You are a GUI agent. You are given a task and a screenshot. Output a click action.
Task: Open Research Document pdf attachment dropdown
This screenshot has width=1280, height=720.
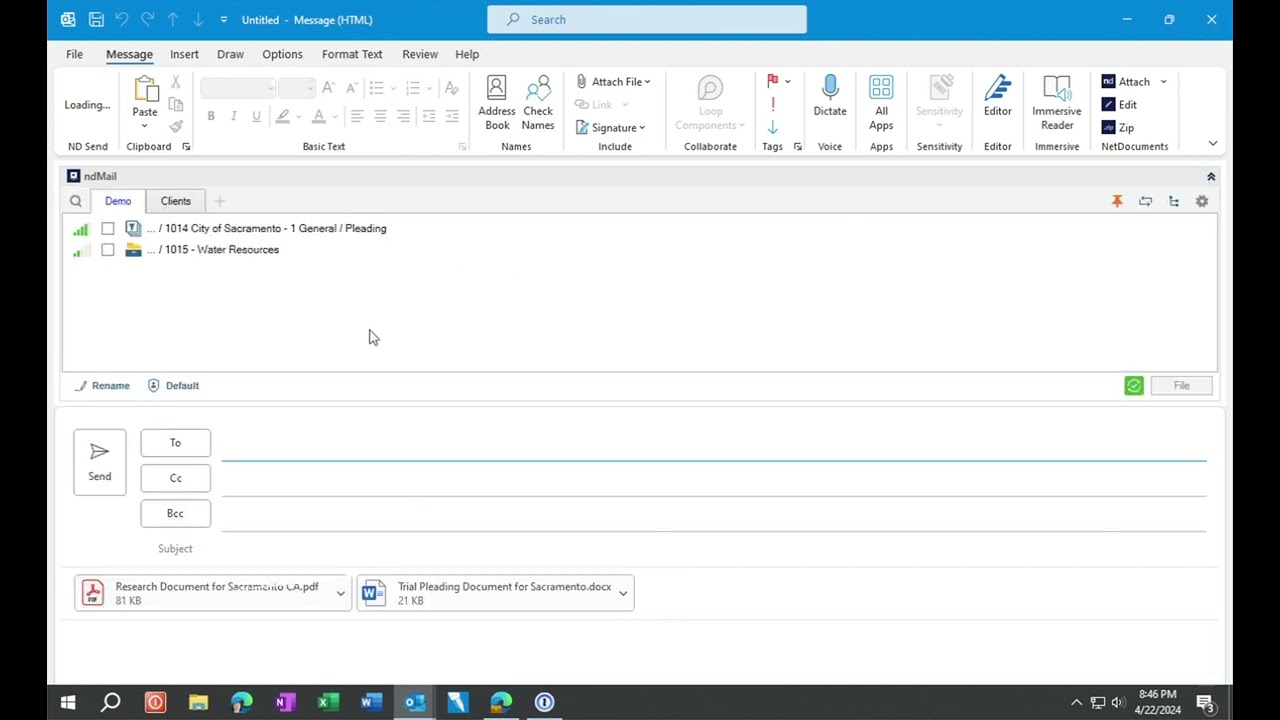click(x=340, y=593)
